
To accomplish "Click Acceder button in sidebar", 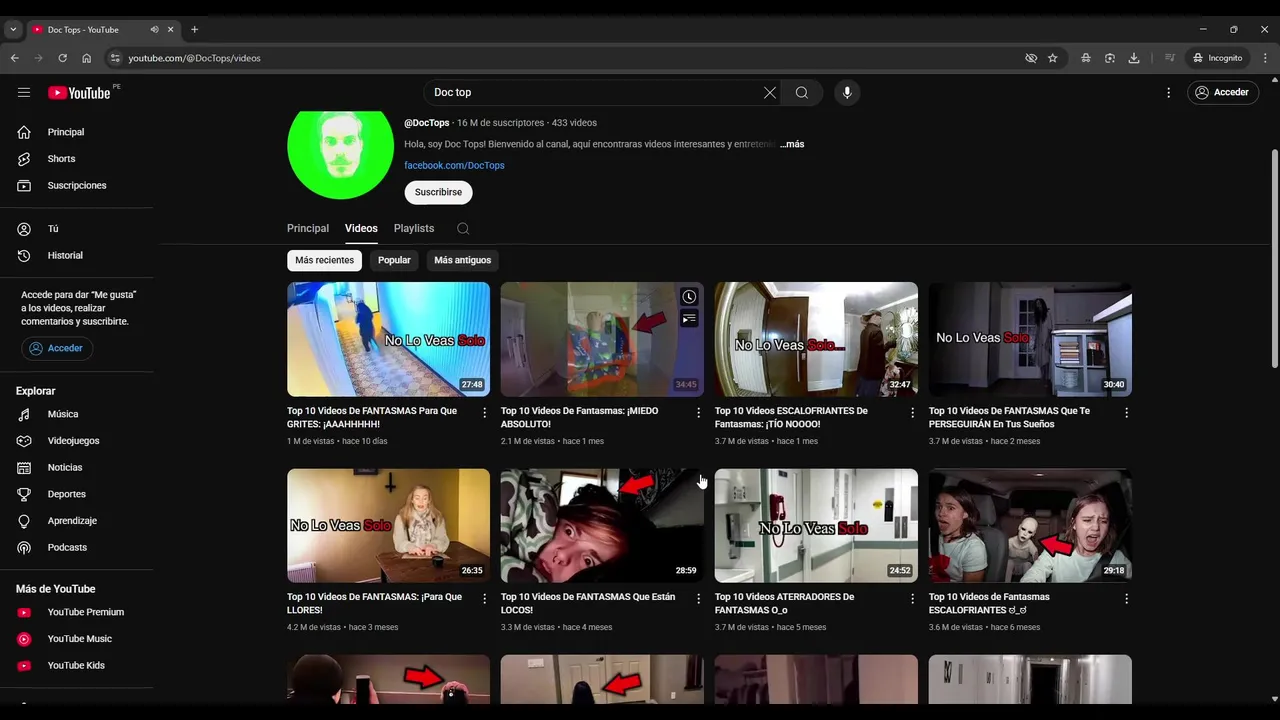I will coord(57,348).
